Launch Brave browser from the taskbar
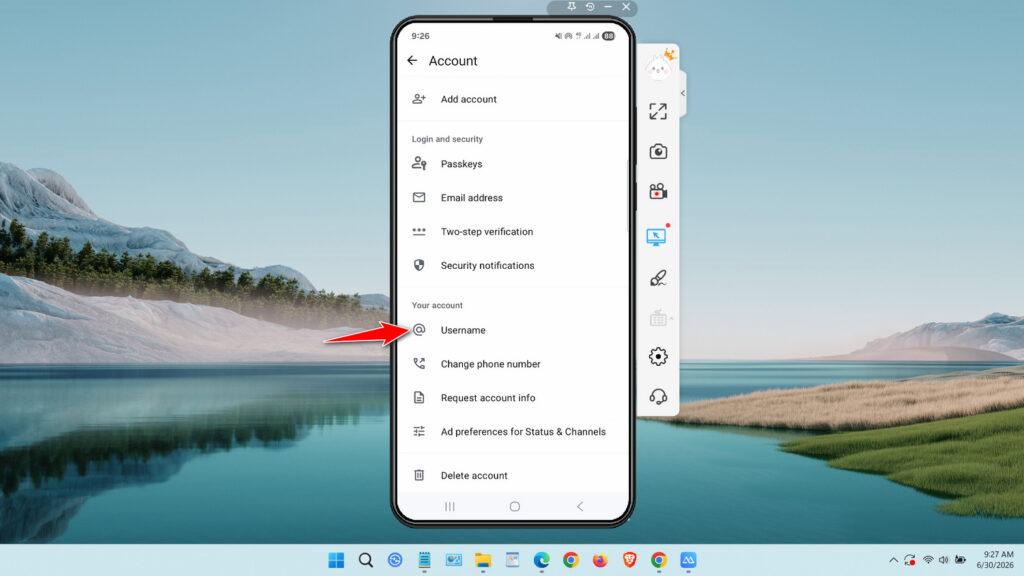Screen dimensions: 1024x576 pos(630,560)
